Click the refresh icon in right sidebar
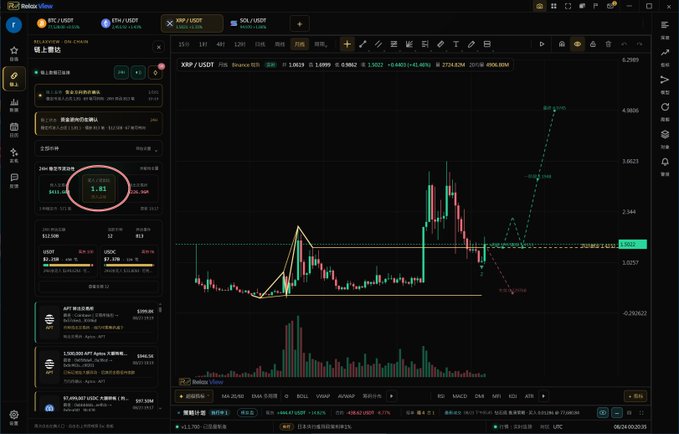Image resolution: width=679 pixels, height=434 pixels. pyautogui.click(x=665, y=109)
